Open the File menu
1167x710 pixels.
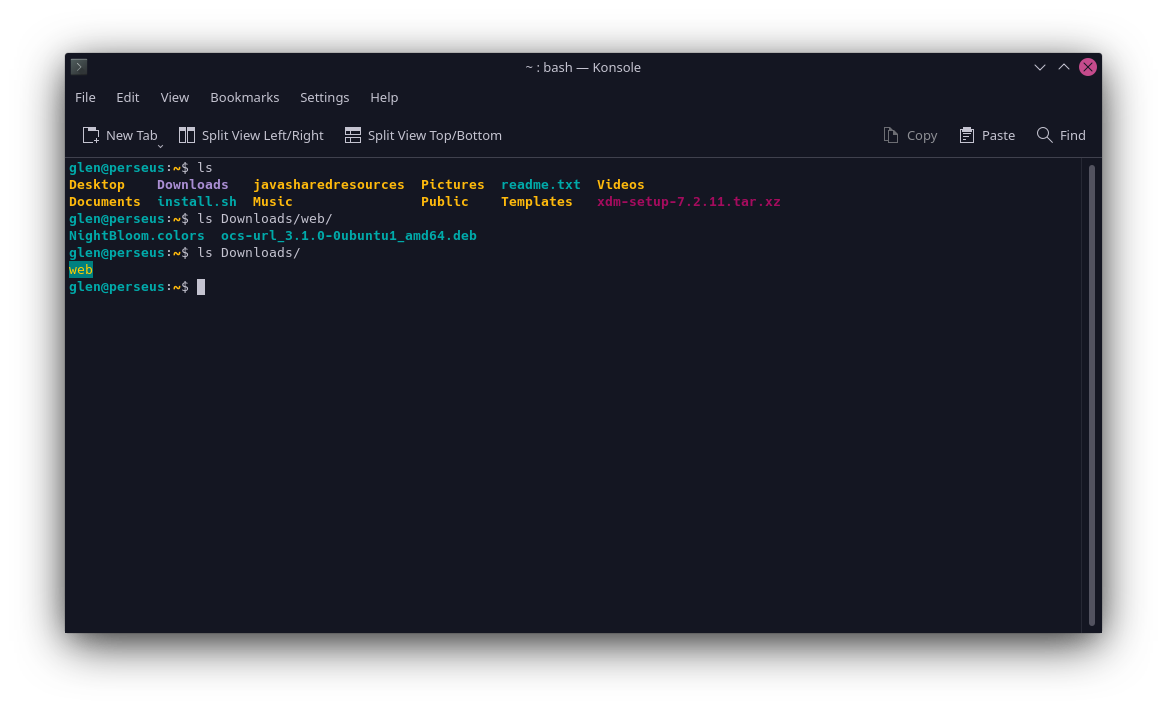85,97
